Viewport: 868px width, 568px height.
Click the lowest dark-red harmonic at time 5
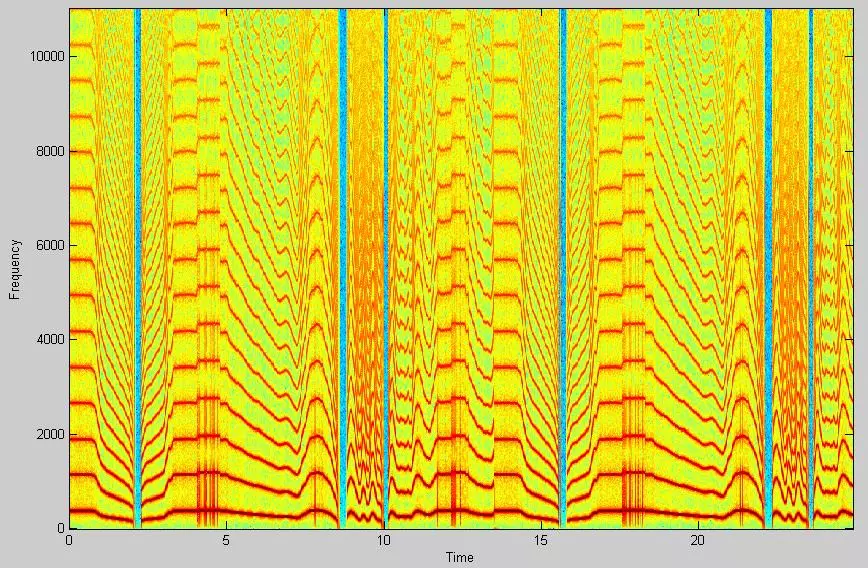[x=226, y=513]
